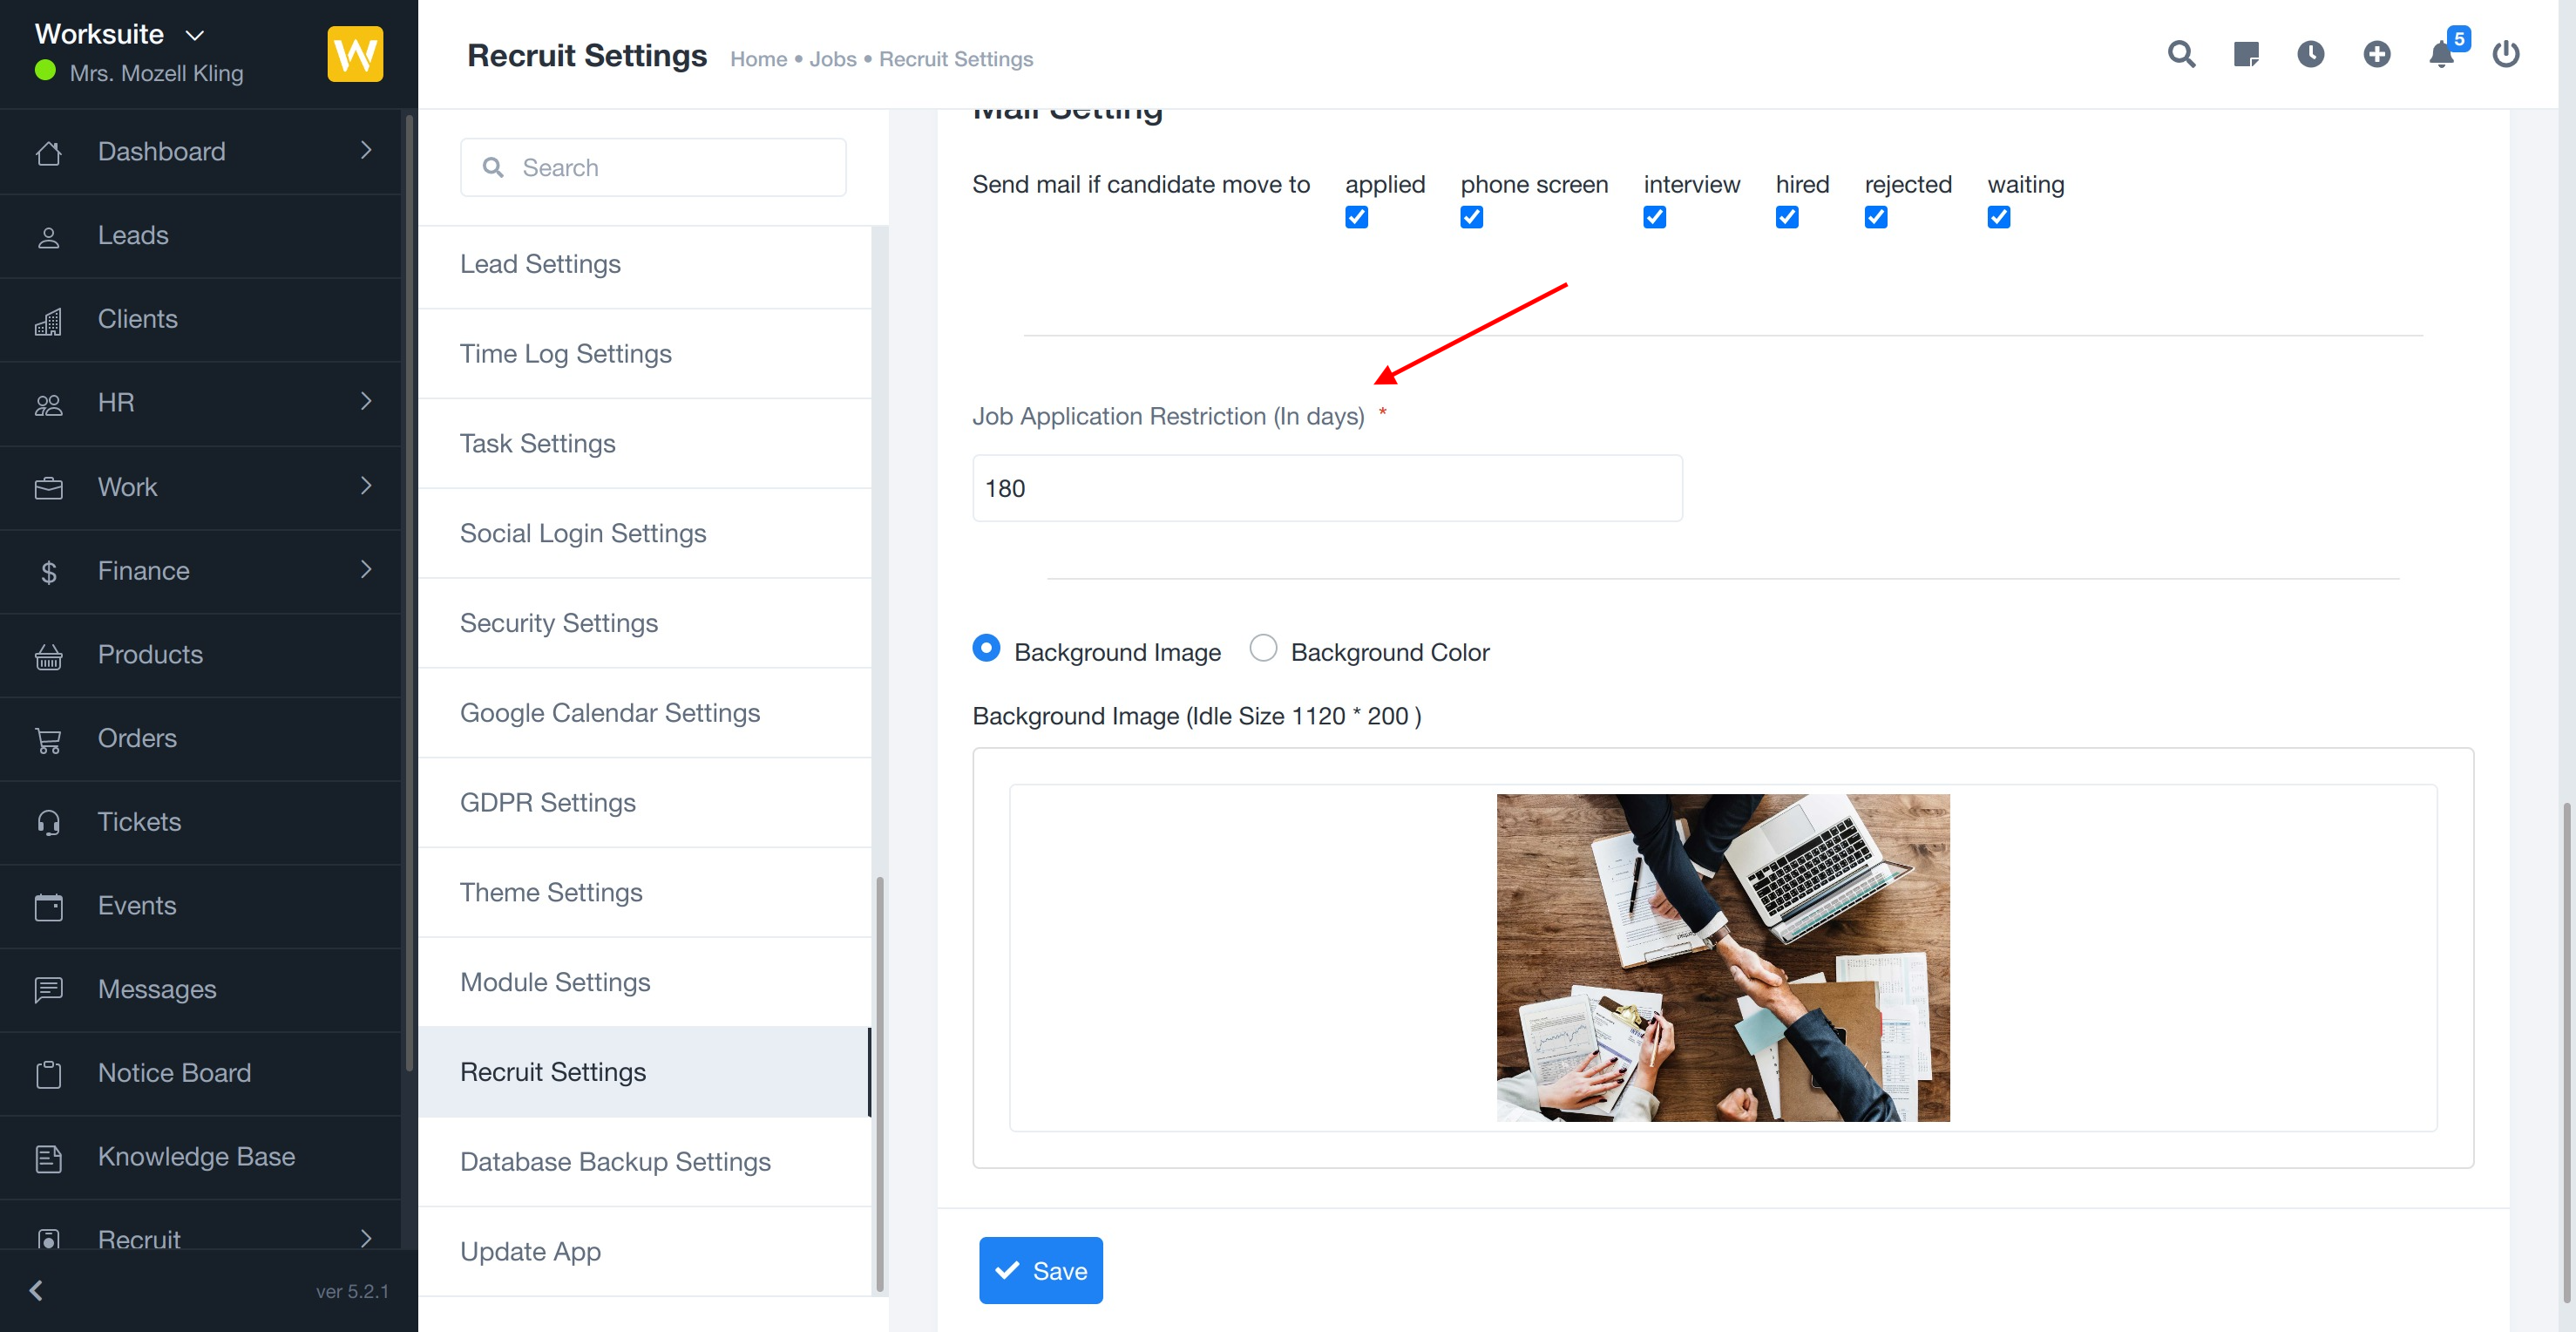
Task: Select the Background Color radio option
Action: 1263,648
